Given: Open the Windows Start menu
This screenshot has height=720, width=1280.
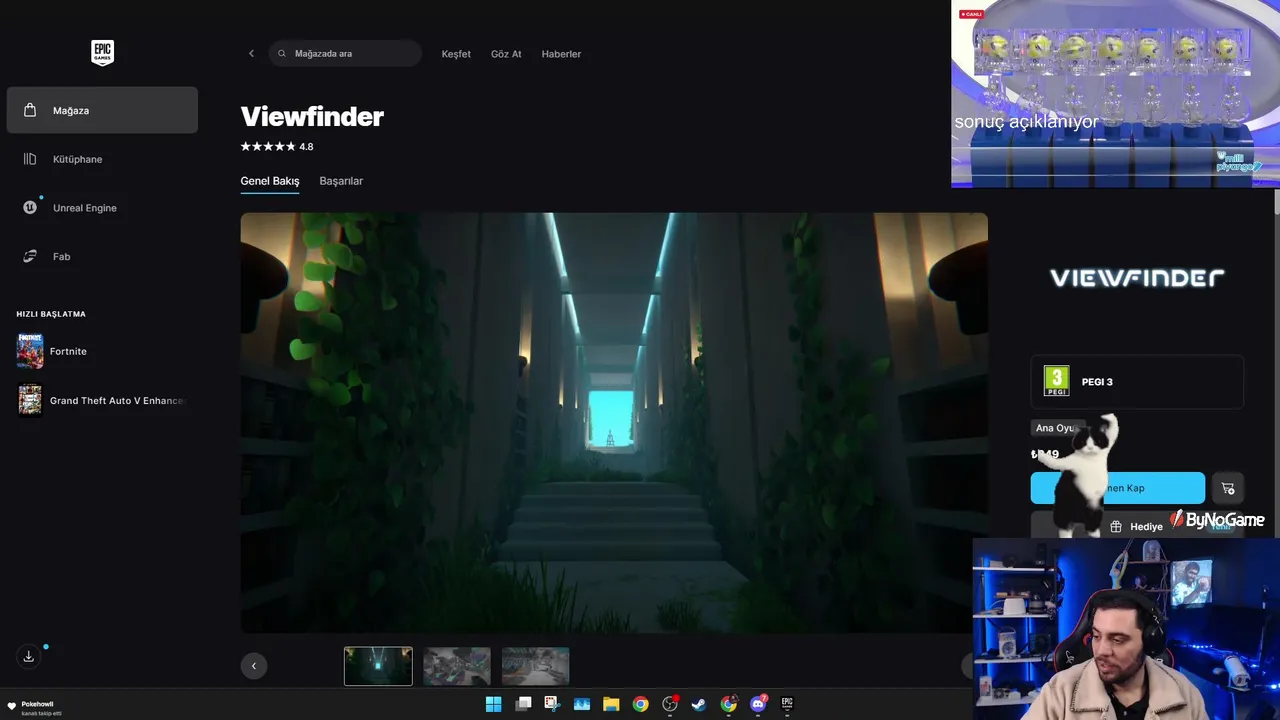Looking at the screenshot, I should [493, 704].
